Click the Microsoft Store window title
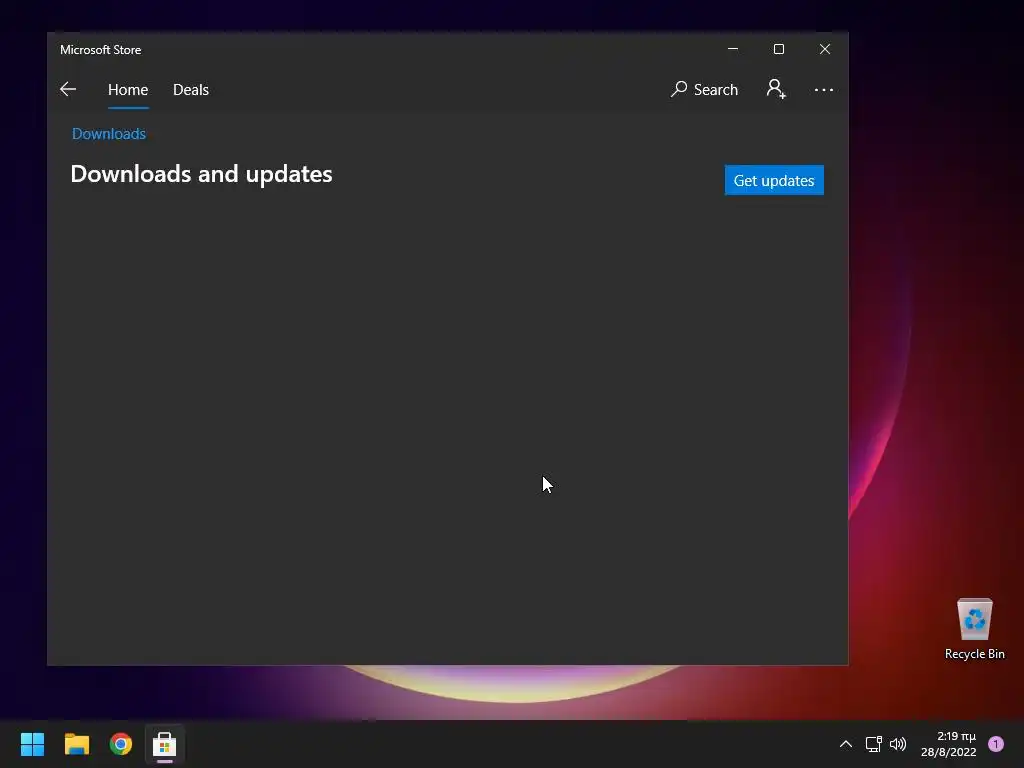The height and width of the screenshot is (768, 1024). (x=101, y=50)
